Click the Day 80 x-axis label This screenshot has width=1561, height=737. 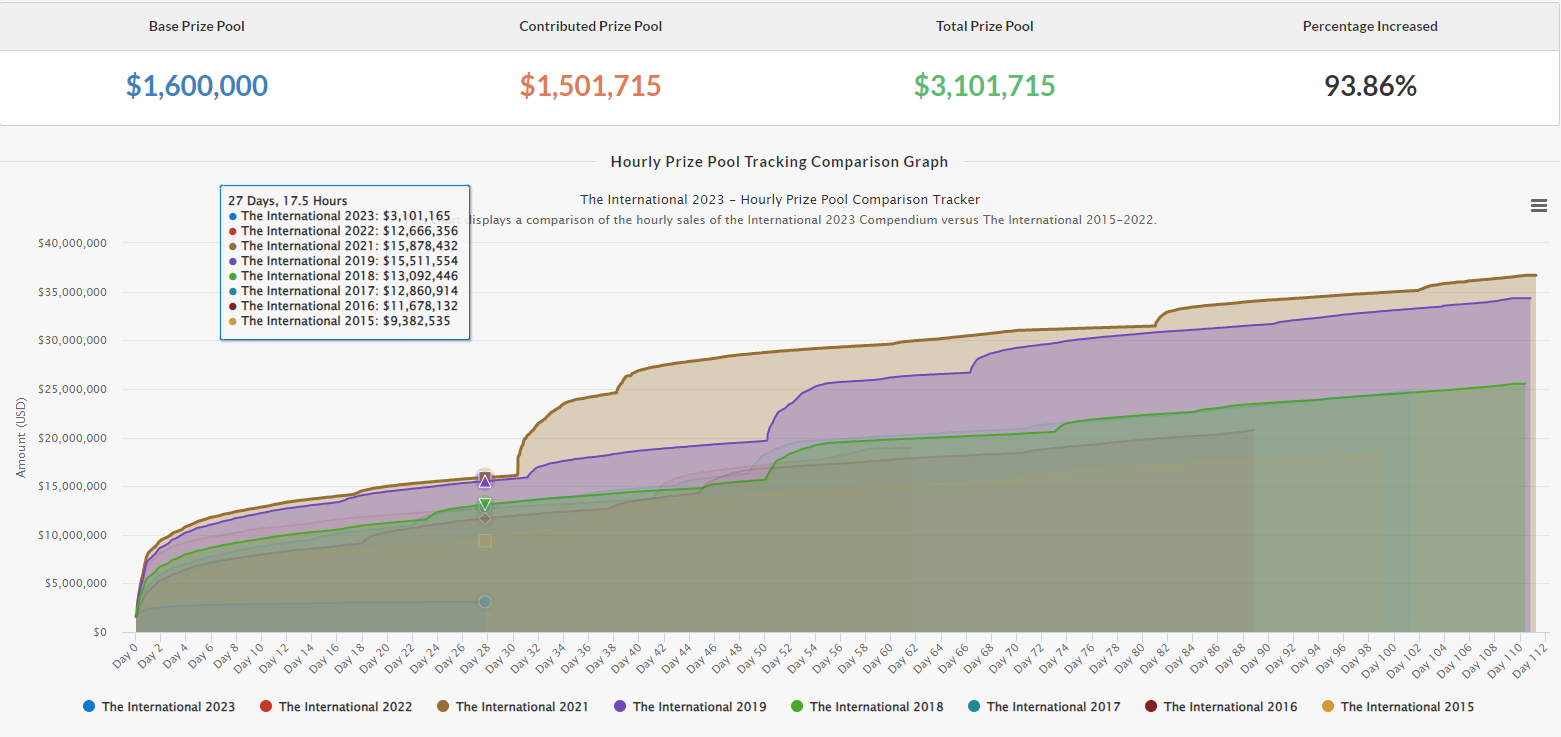[x=1128, y=656]
